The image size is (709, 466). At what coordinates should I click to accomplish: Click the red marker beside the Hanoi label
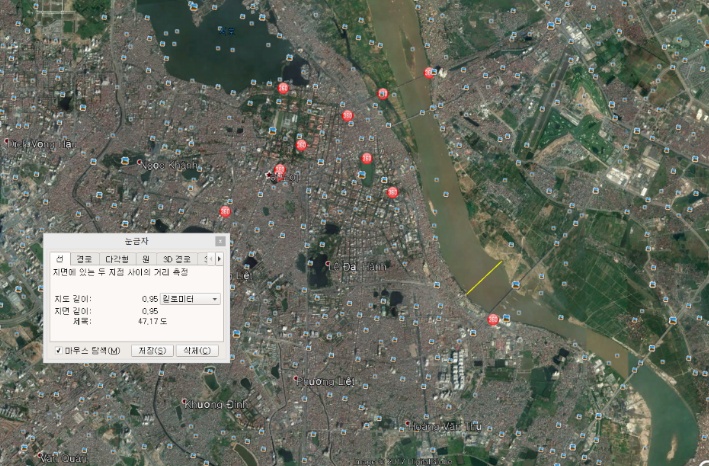[280, 171]
